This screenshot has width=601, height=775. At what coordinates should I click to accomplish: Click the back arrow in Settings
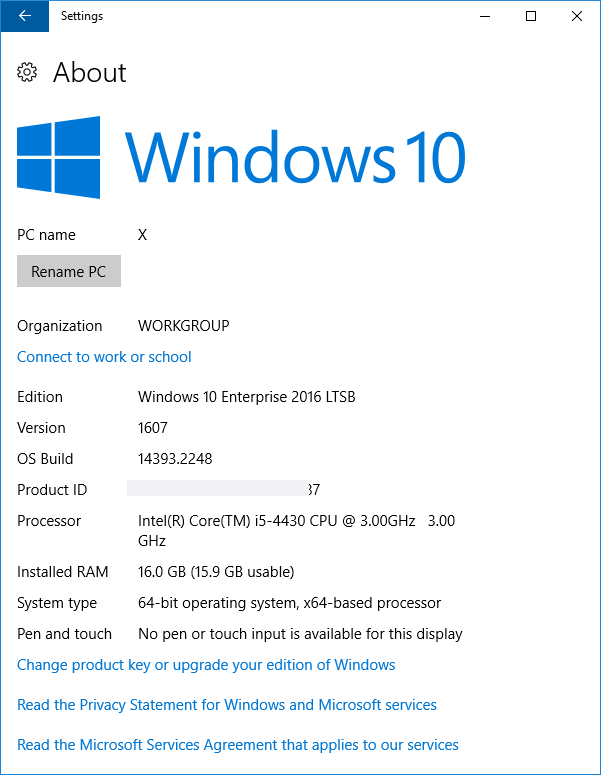tap(24, 16)
